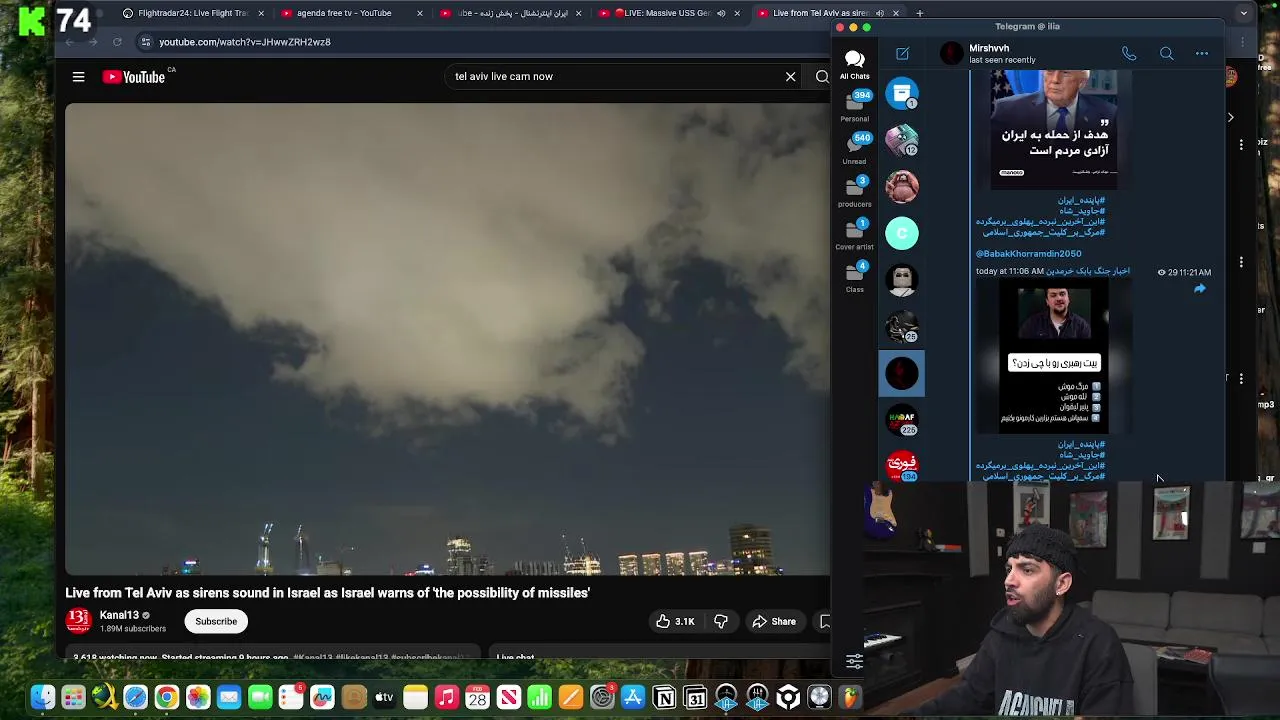Share the live video

point(774,621)
